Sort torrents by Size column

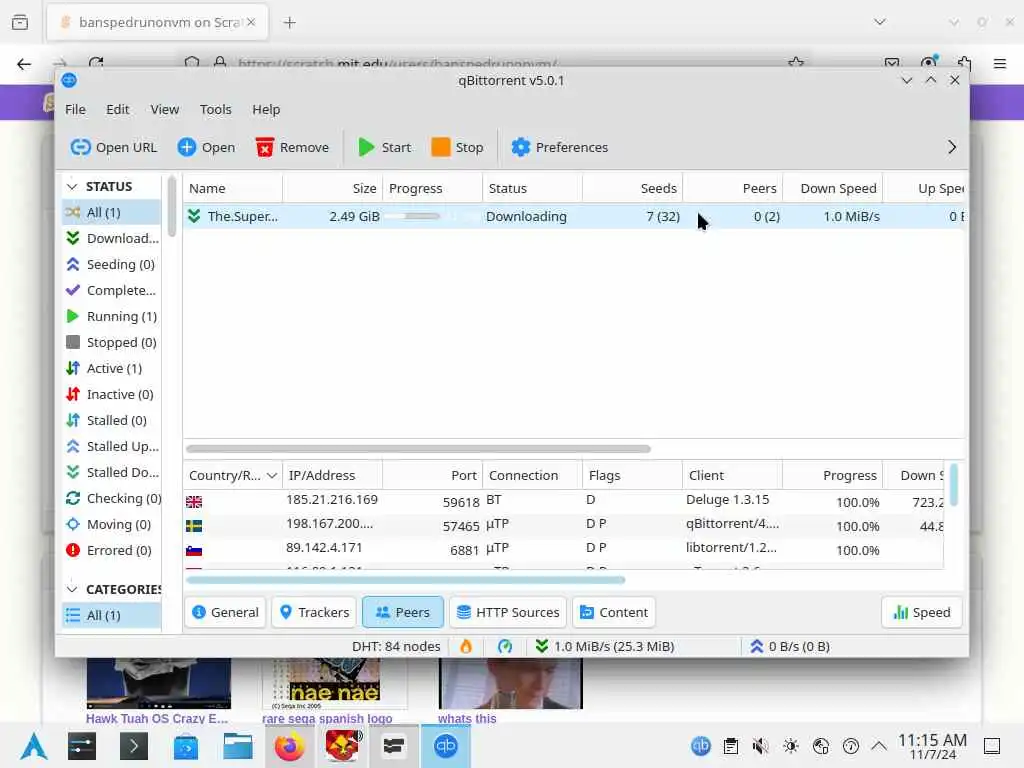[x=332, y=189]
